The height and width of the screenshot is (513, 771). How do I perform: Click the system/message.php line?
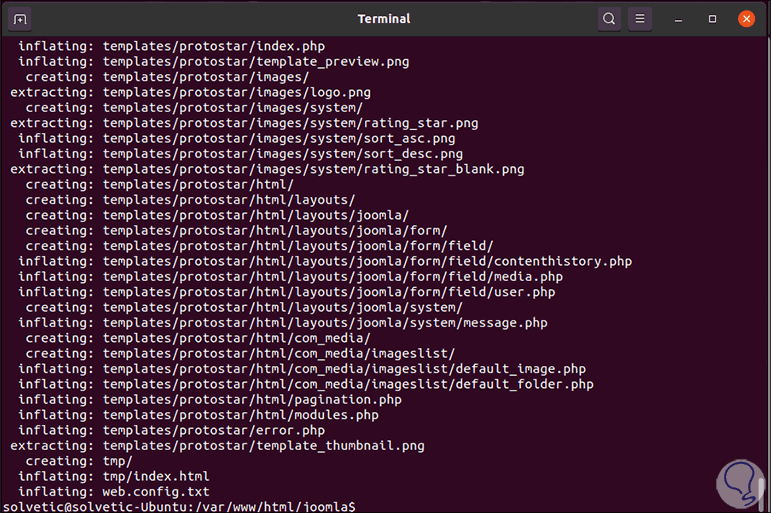[x=325, y=323]
